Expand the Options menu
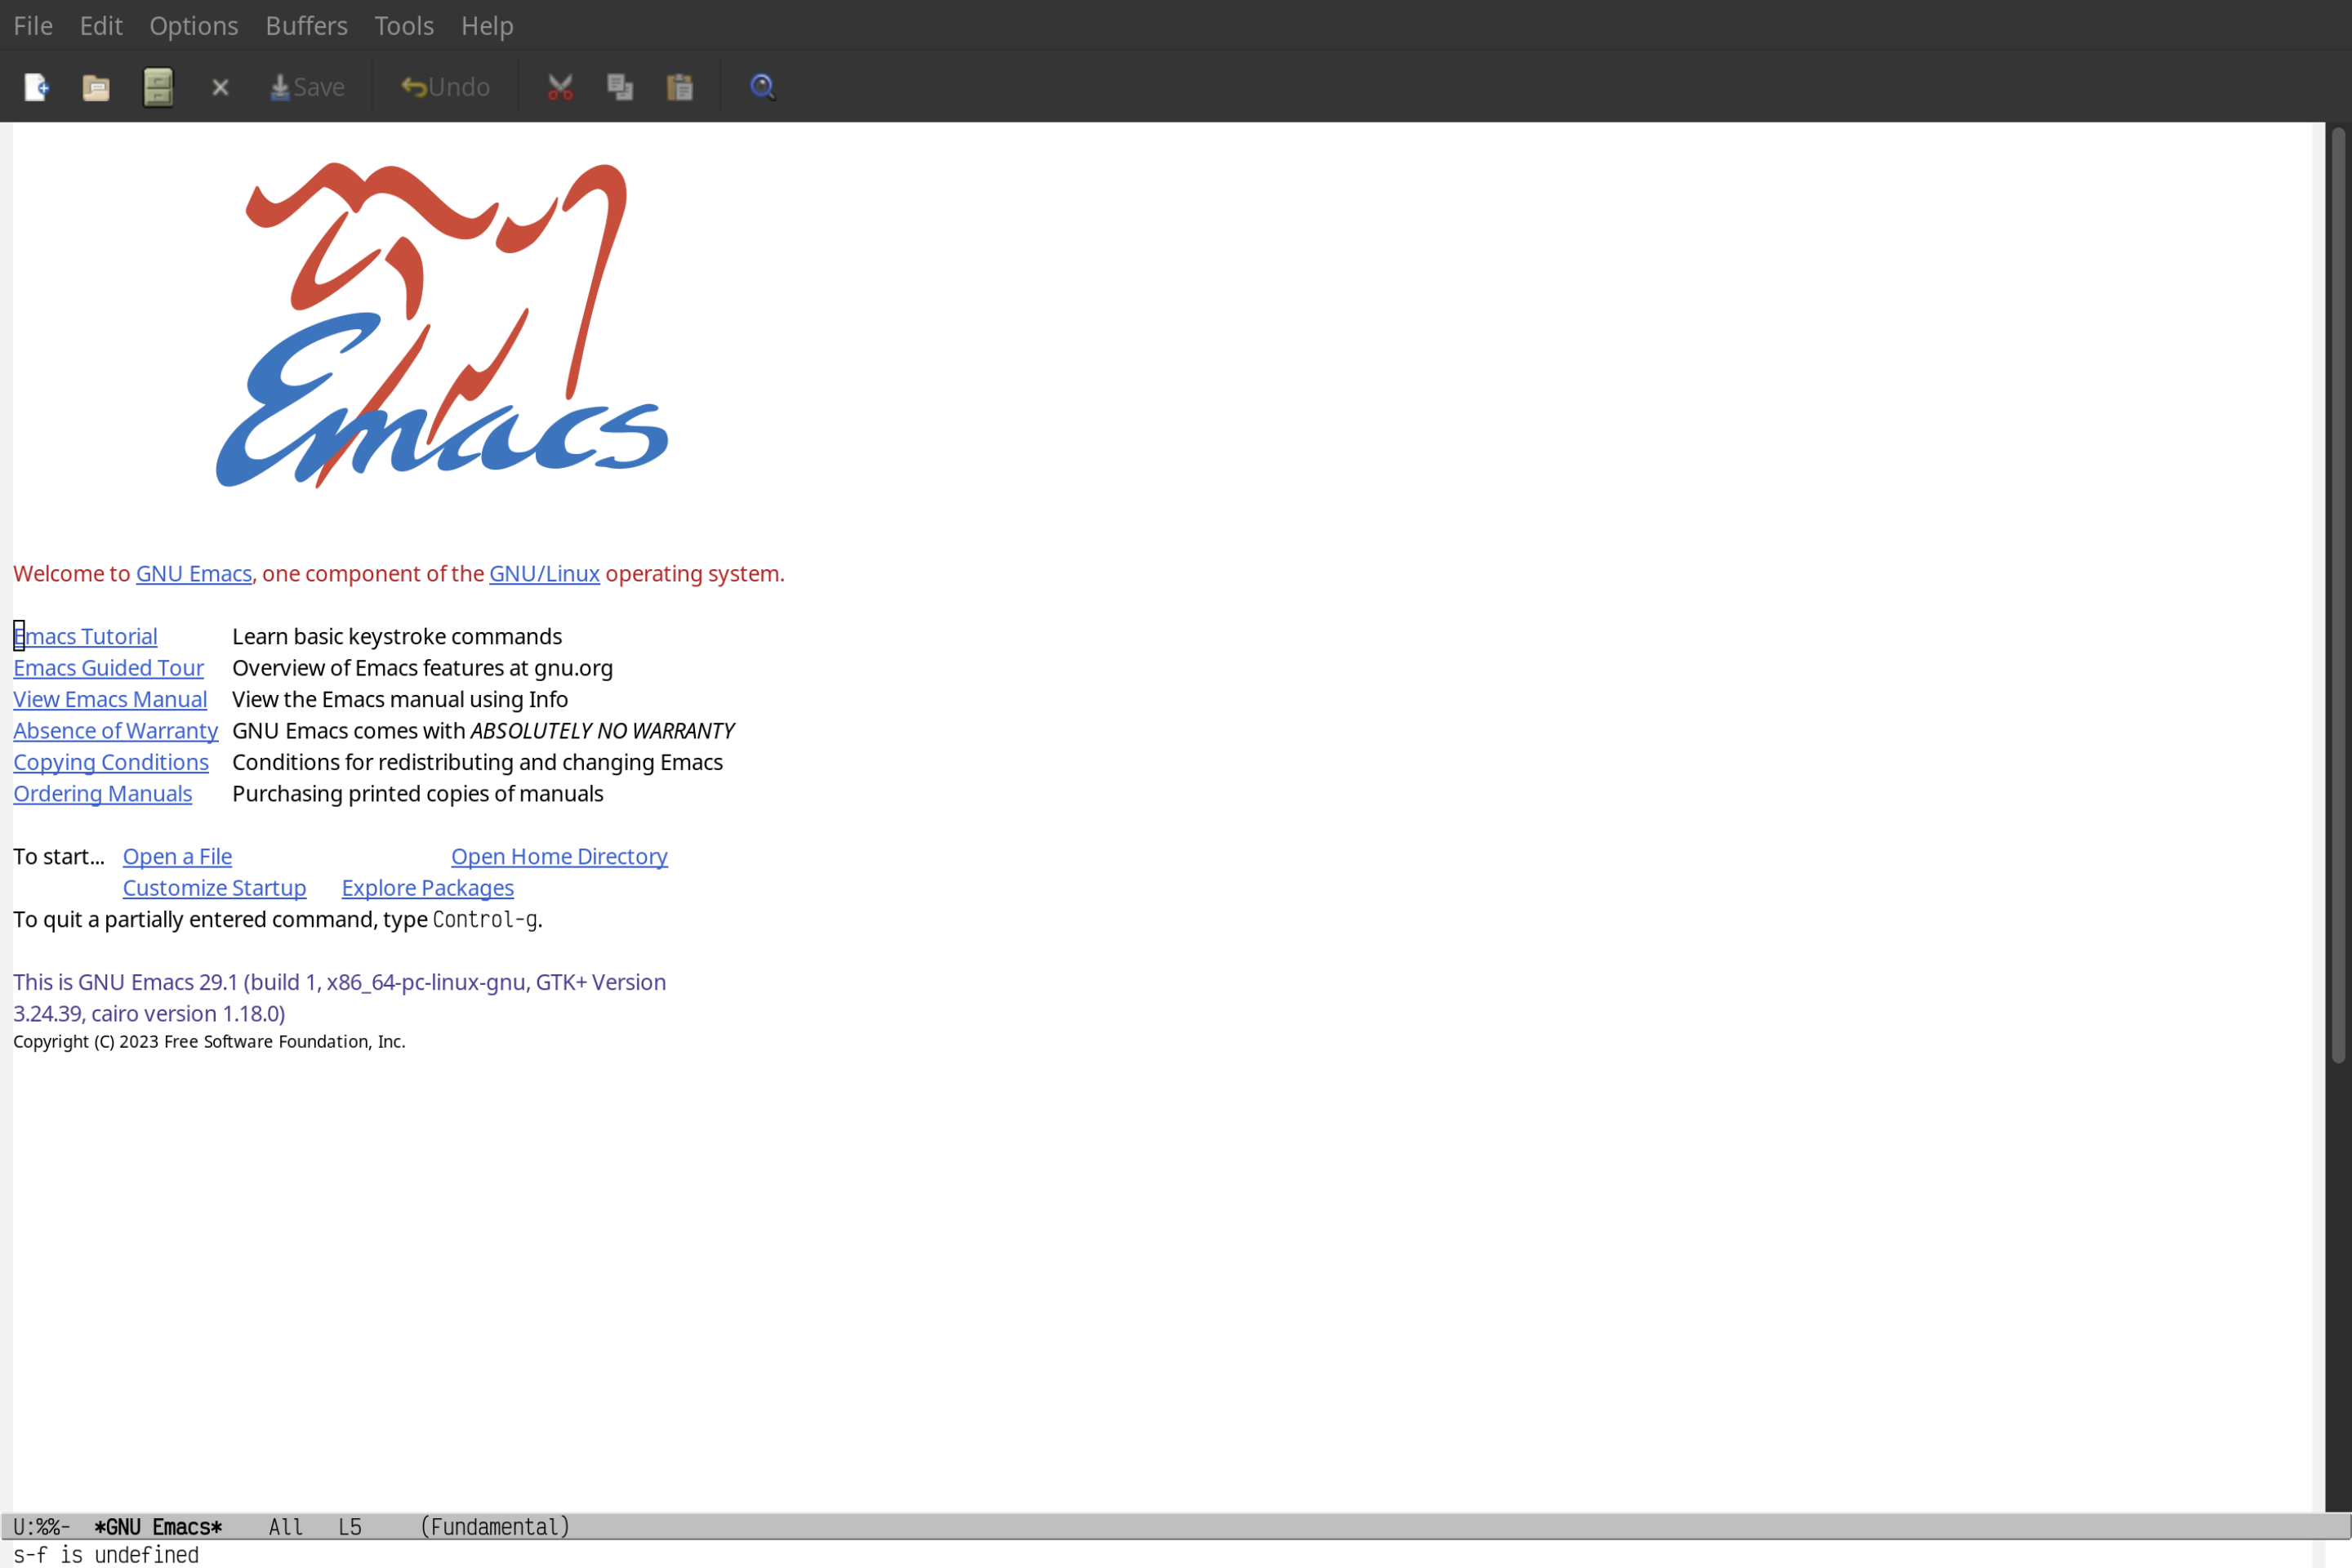 pyautogui.click(x=193, y=24)
